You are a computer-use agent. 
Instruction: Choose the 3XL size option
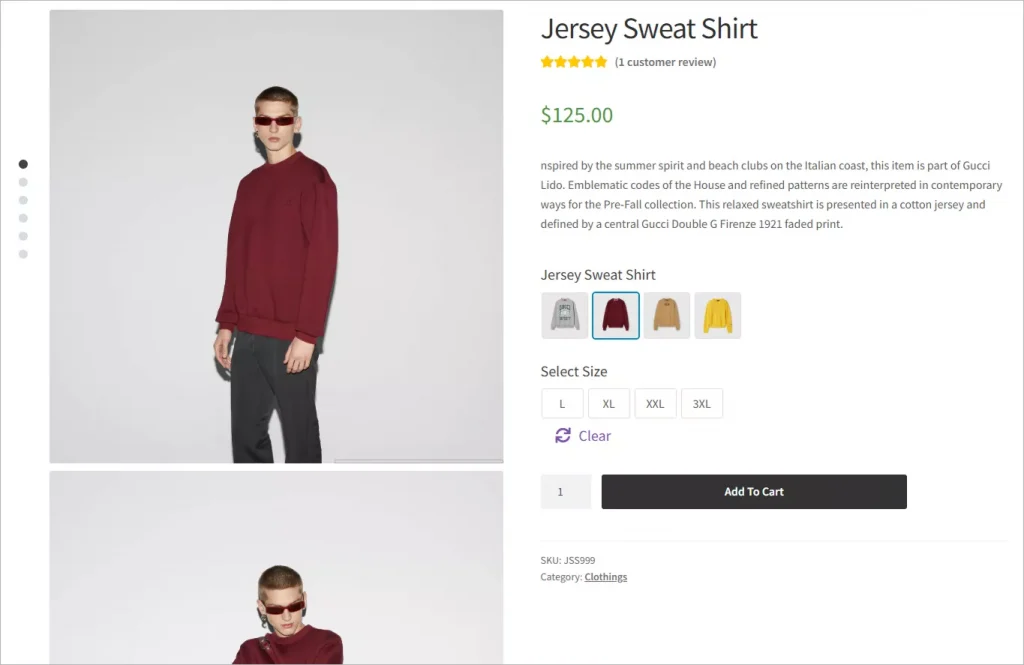pos(702,403)
